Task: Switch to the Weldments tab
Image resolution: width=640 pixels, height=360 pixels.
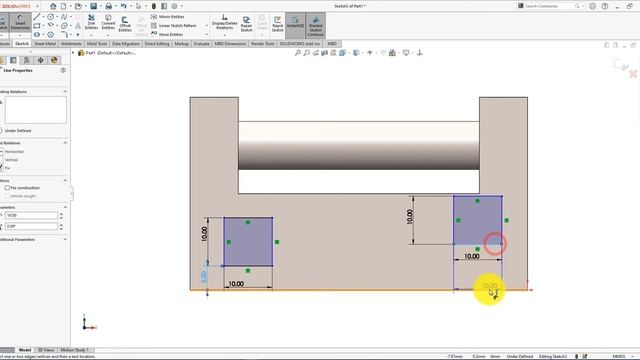Action: click(71, 44)
